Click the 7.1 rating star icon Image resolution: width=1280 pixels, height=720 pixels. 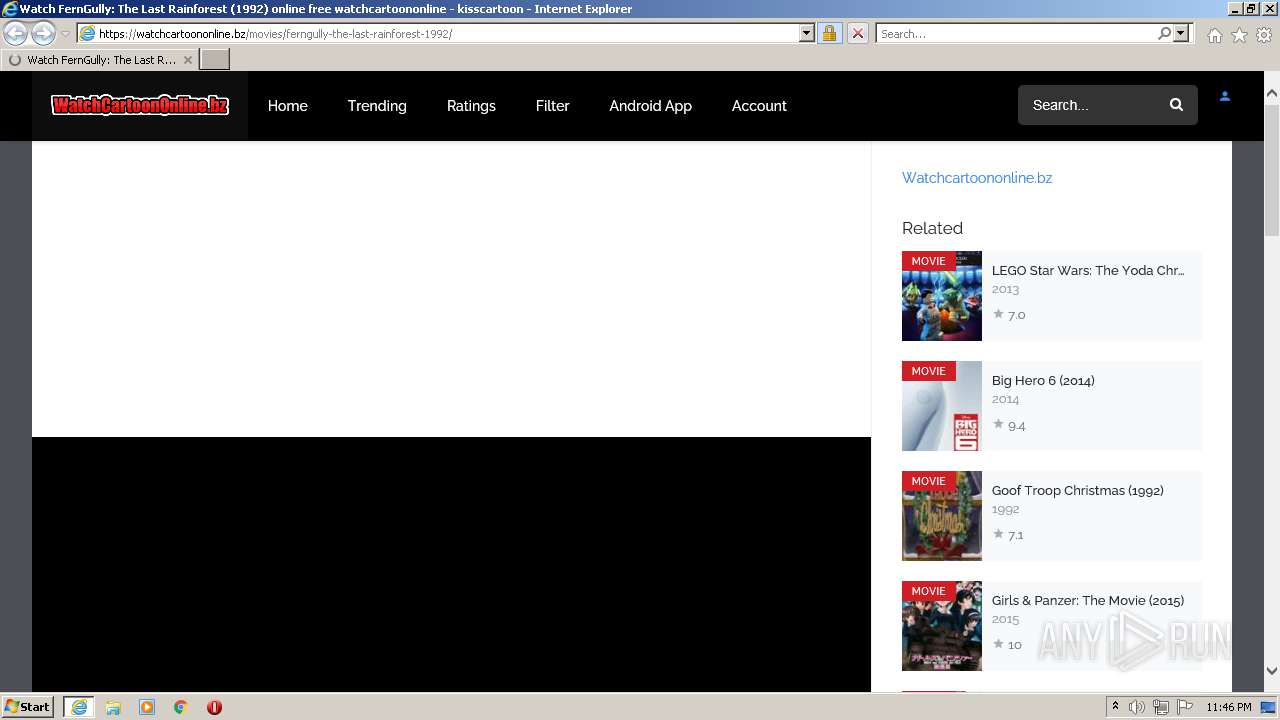point(998,534)
